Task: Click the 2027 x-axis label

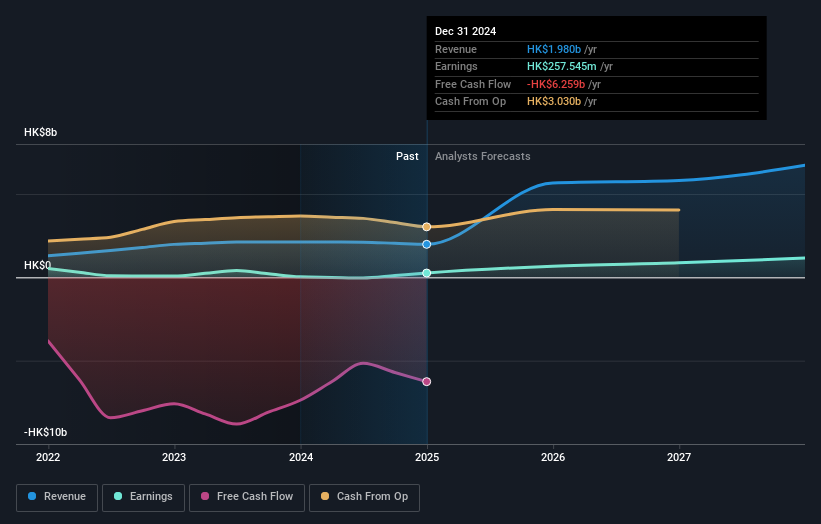Action: 679,457
